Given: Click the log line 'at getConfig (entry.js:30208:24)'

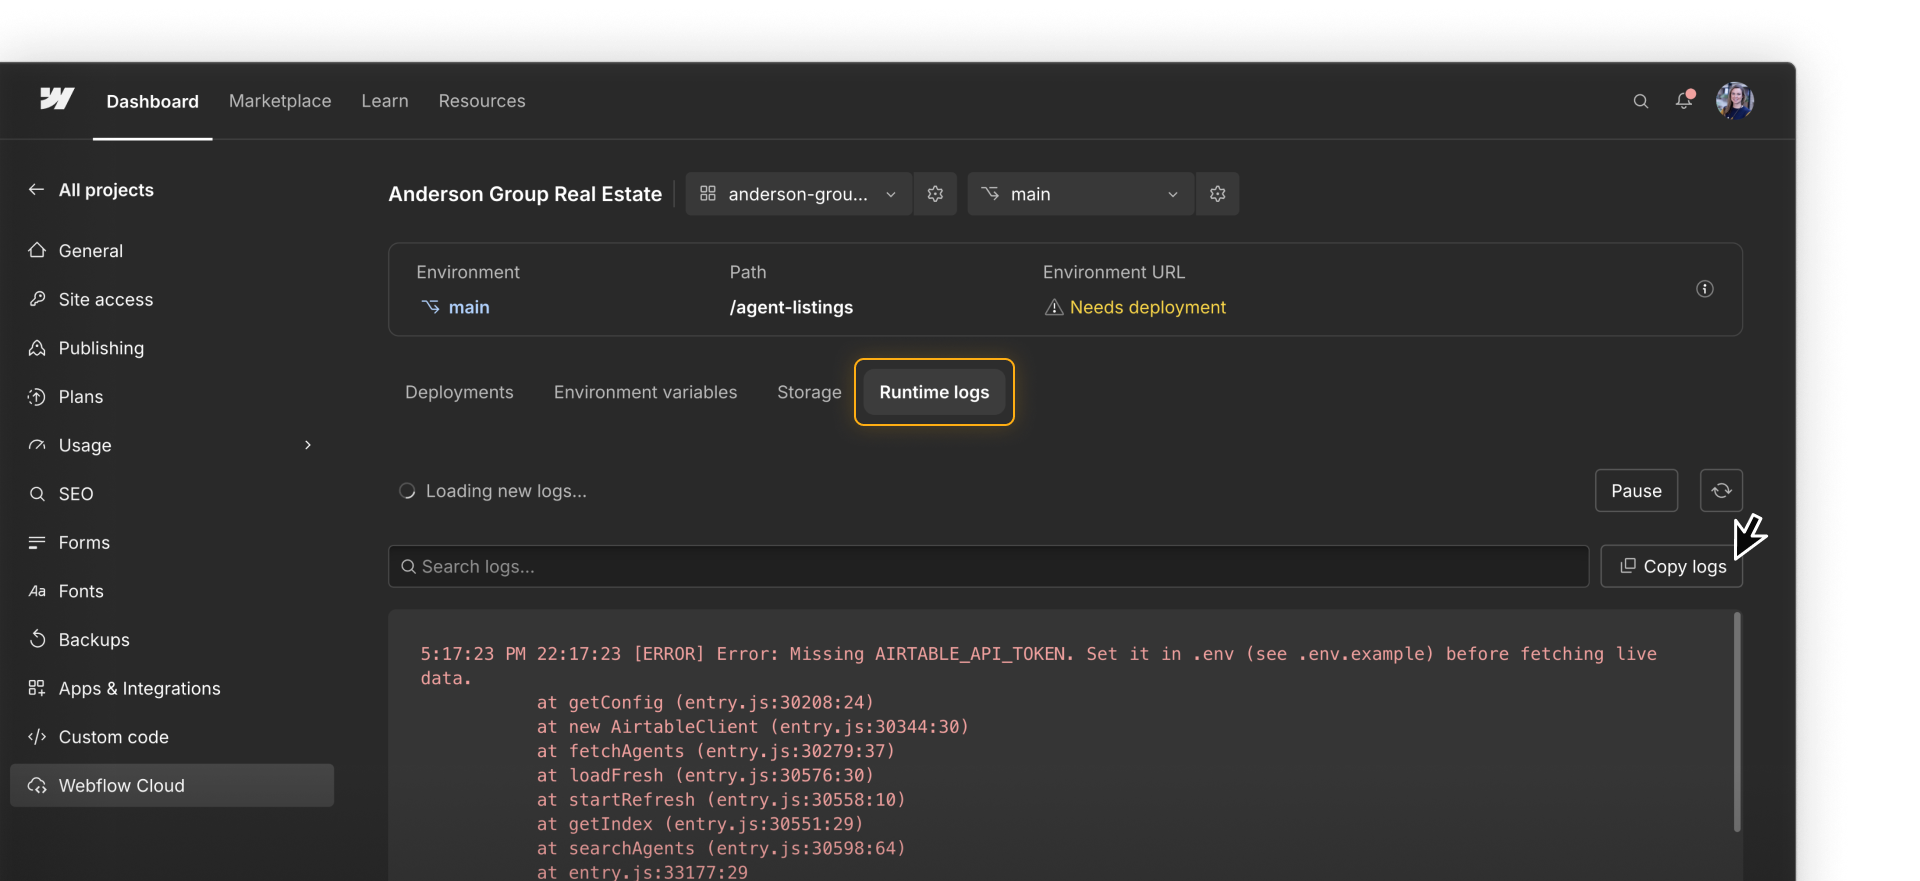Looking at the screenshot, I should click(x=705, y=702).
